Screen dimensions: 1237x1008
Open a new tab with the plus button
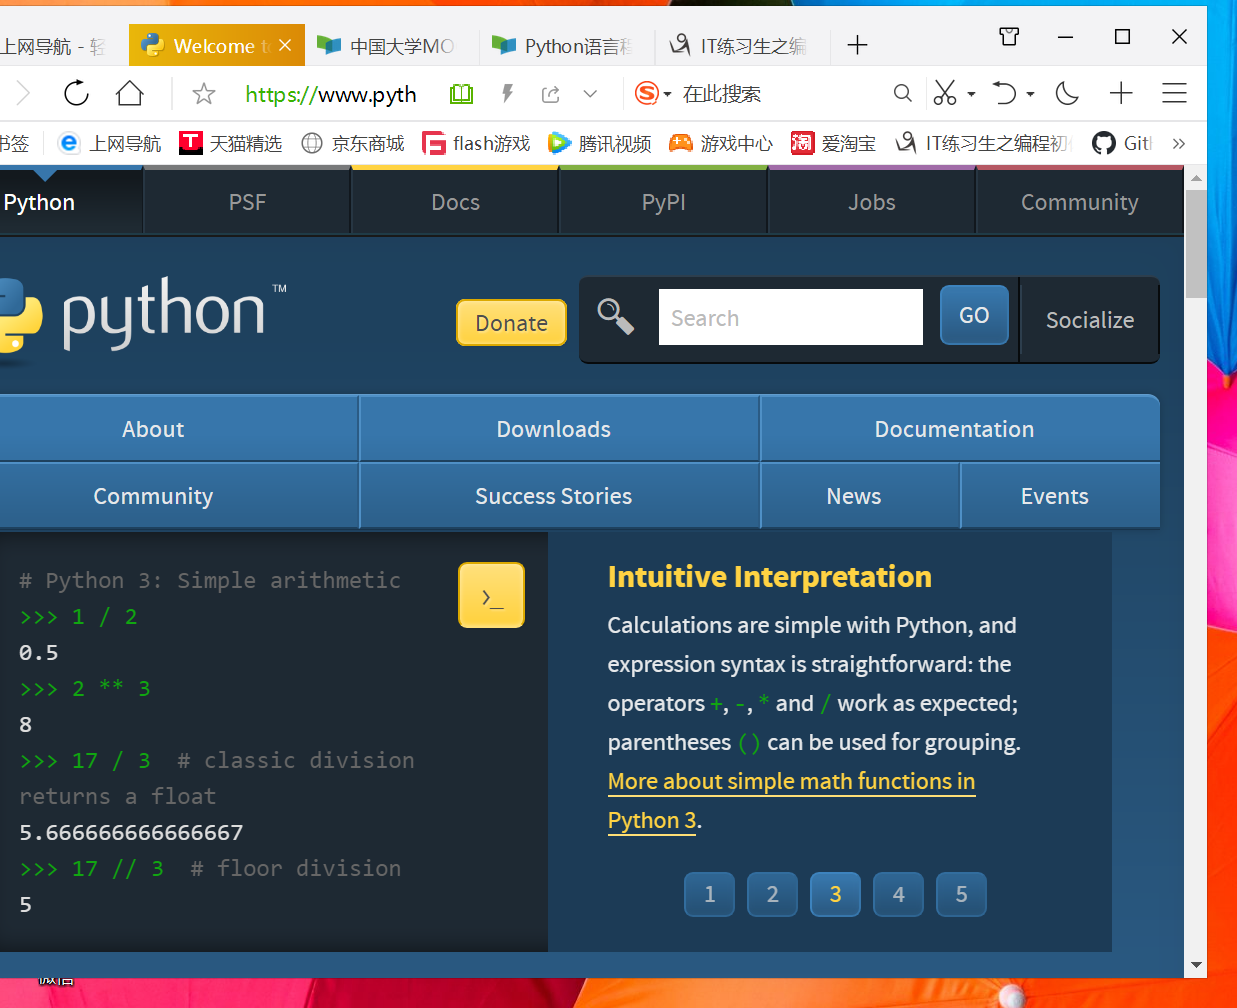(857, 45)
